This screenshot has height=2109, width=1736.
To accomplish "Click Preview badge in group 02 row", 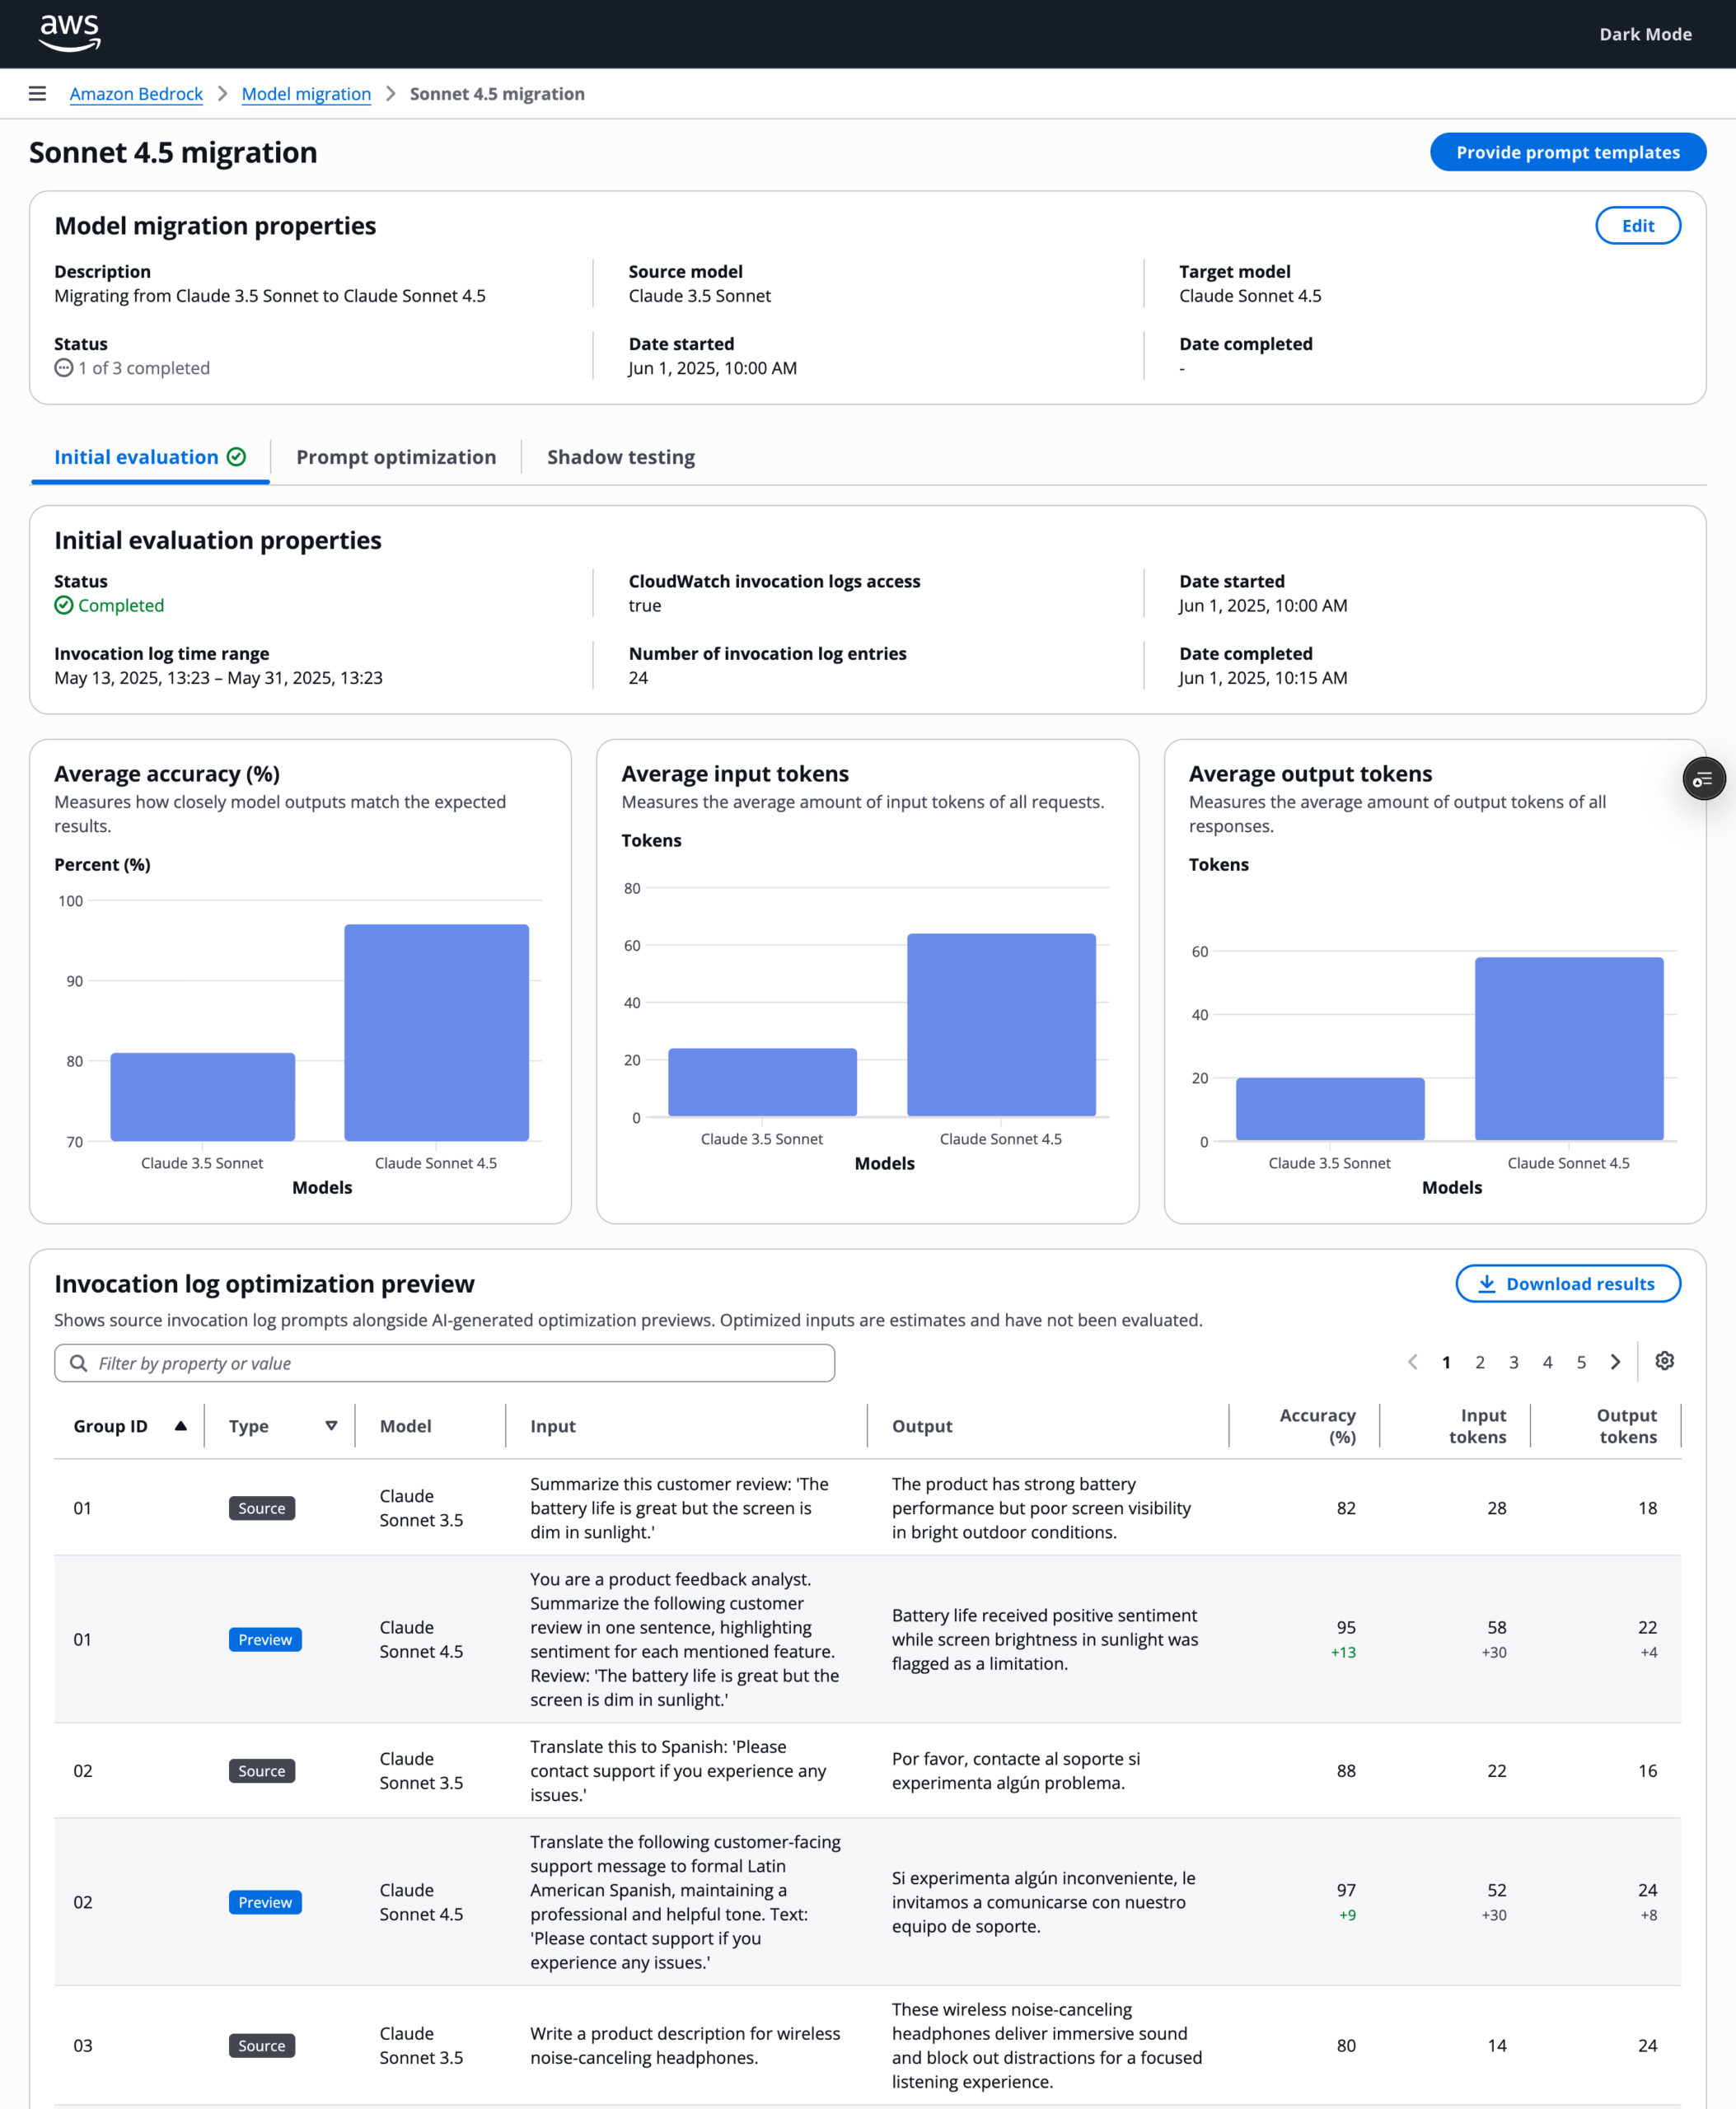I will [265, 1902].
